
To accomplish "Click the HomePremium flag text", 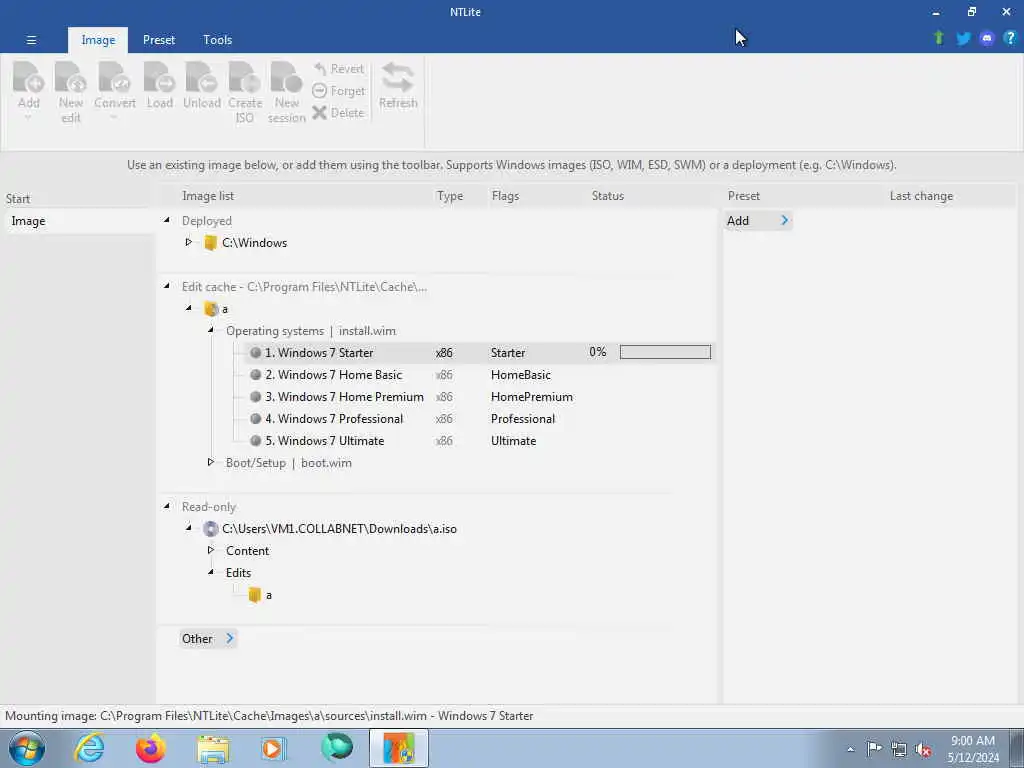I will tap(532, 396).
